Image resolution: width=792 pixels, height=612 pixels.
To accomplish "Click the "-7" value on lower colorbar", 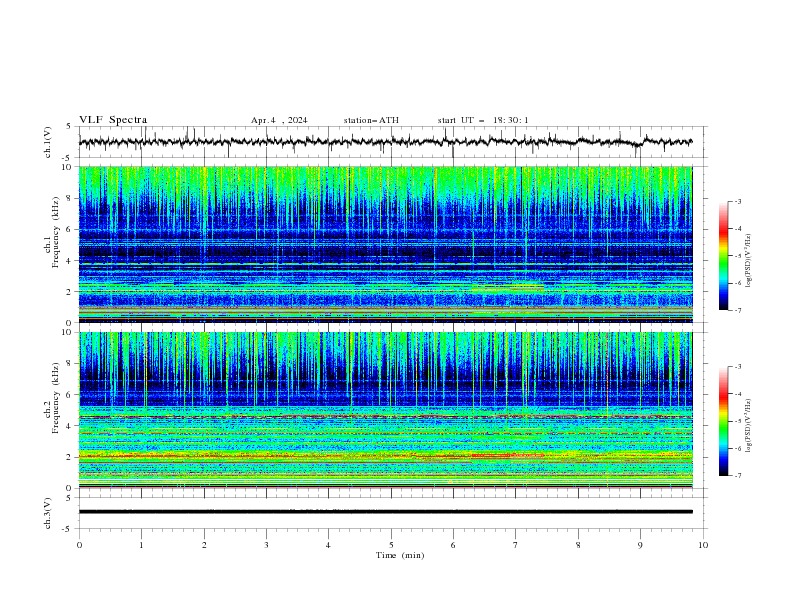I will (x=737, y=475).
